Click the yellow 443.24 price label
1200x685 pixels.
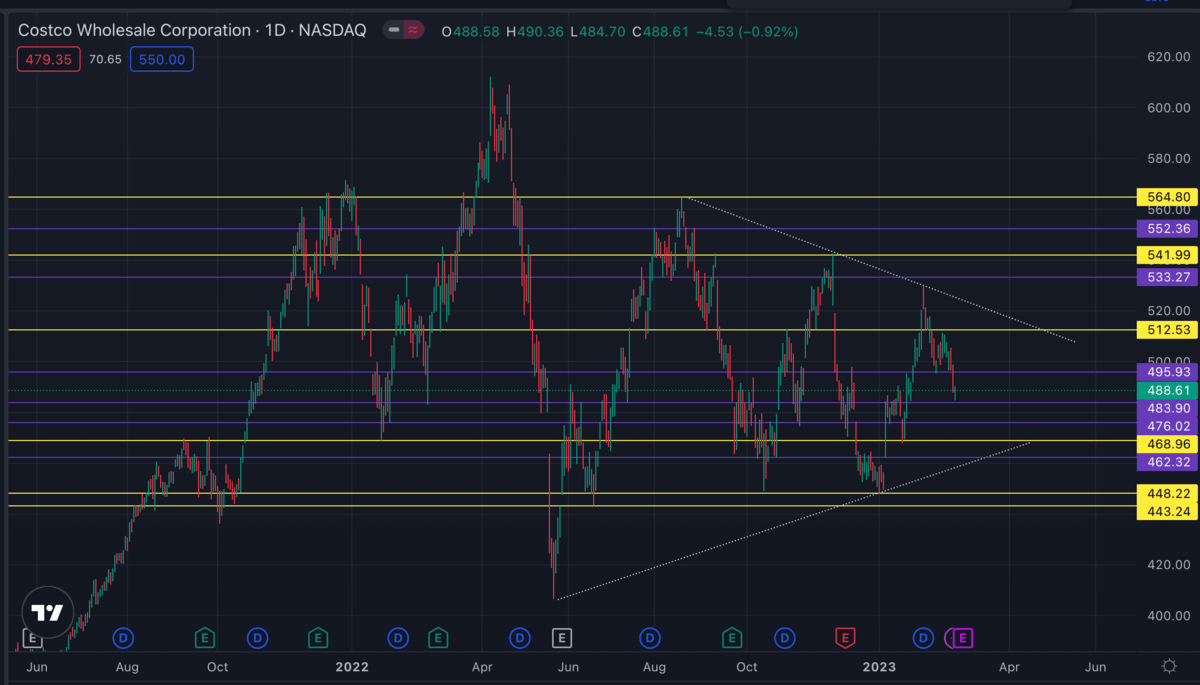point(1167,511)
